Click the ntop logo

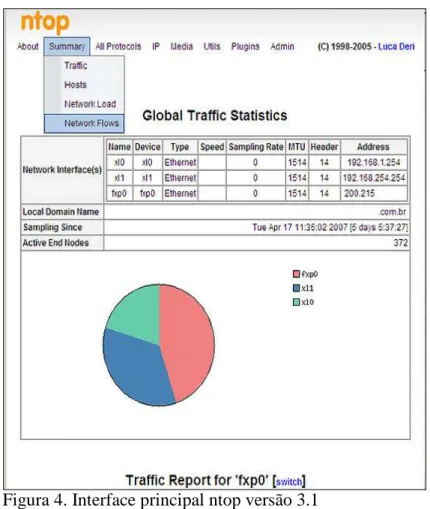click(45, 22)
